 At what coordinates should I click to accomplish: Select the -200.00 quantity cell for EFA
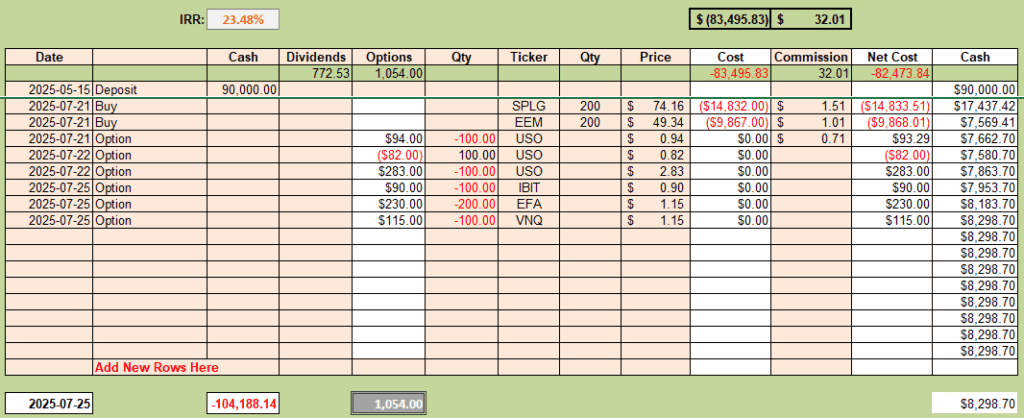[462, 204]
